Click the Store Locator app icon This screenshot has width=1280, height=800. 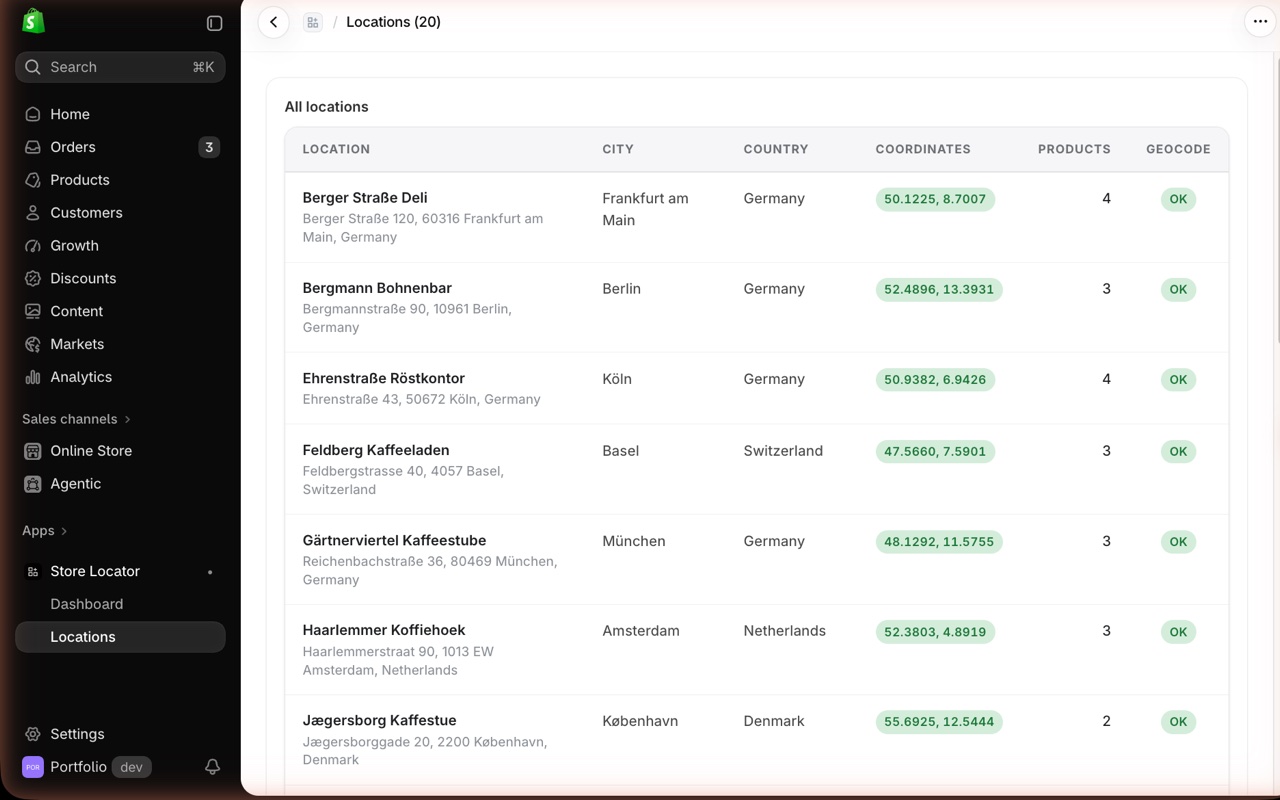(33, 572)
